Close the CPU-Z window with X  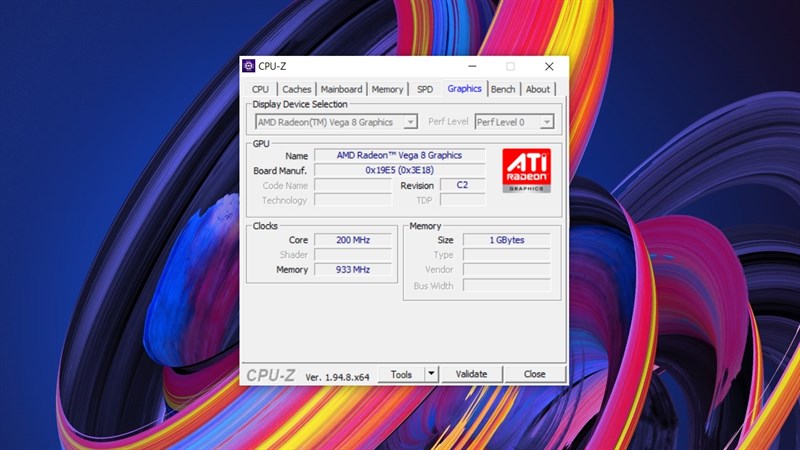[549, 66]
